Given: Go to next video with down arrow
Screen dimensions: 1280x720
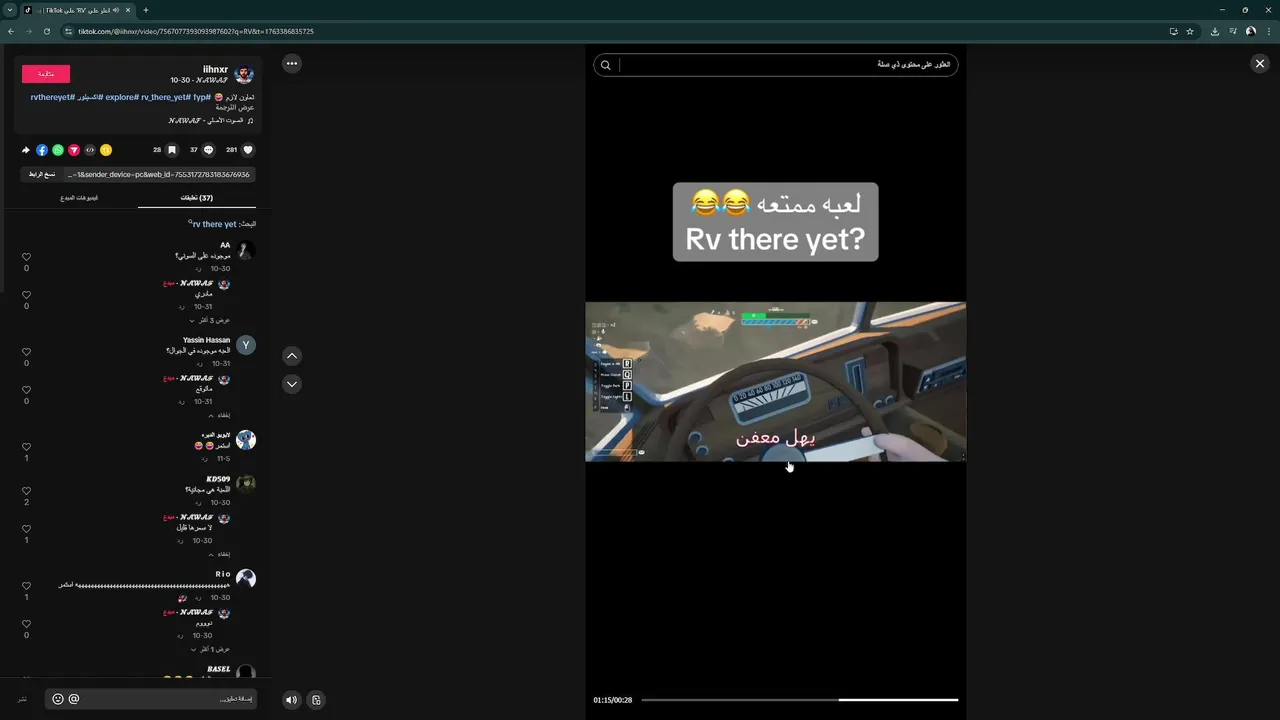Looking at the screenshot, I should (291, 384).
